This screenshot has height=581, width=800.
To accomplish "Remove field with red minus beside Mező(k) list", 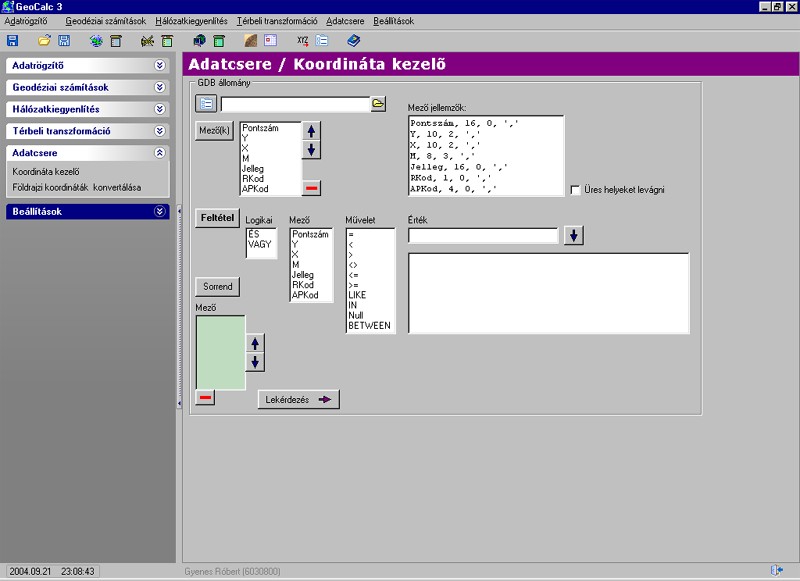I will pyautogui.click(x=311, y=188).
